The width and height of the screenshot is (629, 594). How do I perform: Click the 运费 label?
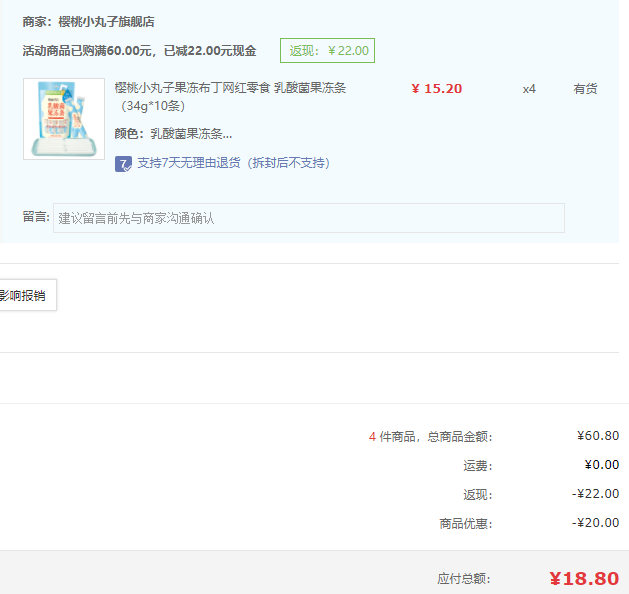478,465
